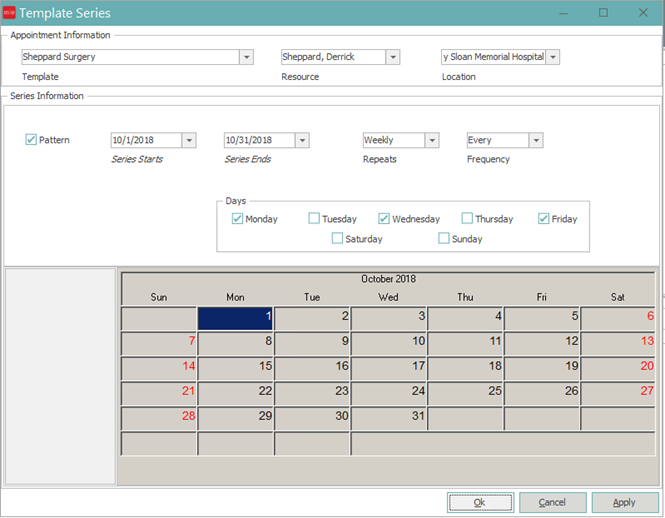Toggle the Pattern checkbox

[x=31, y=140]
